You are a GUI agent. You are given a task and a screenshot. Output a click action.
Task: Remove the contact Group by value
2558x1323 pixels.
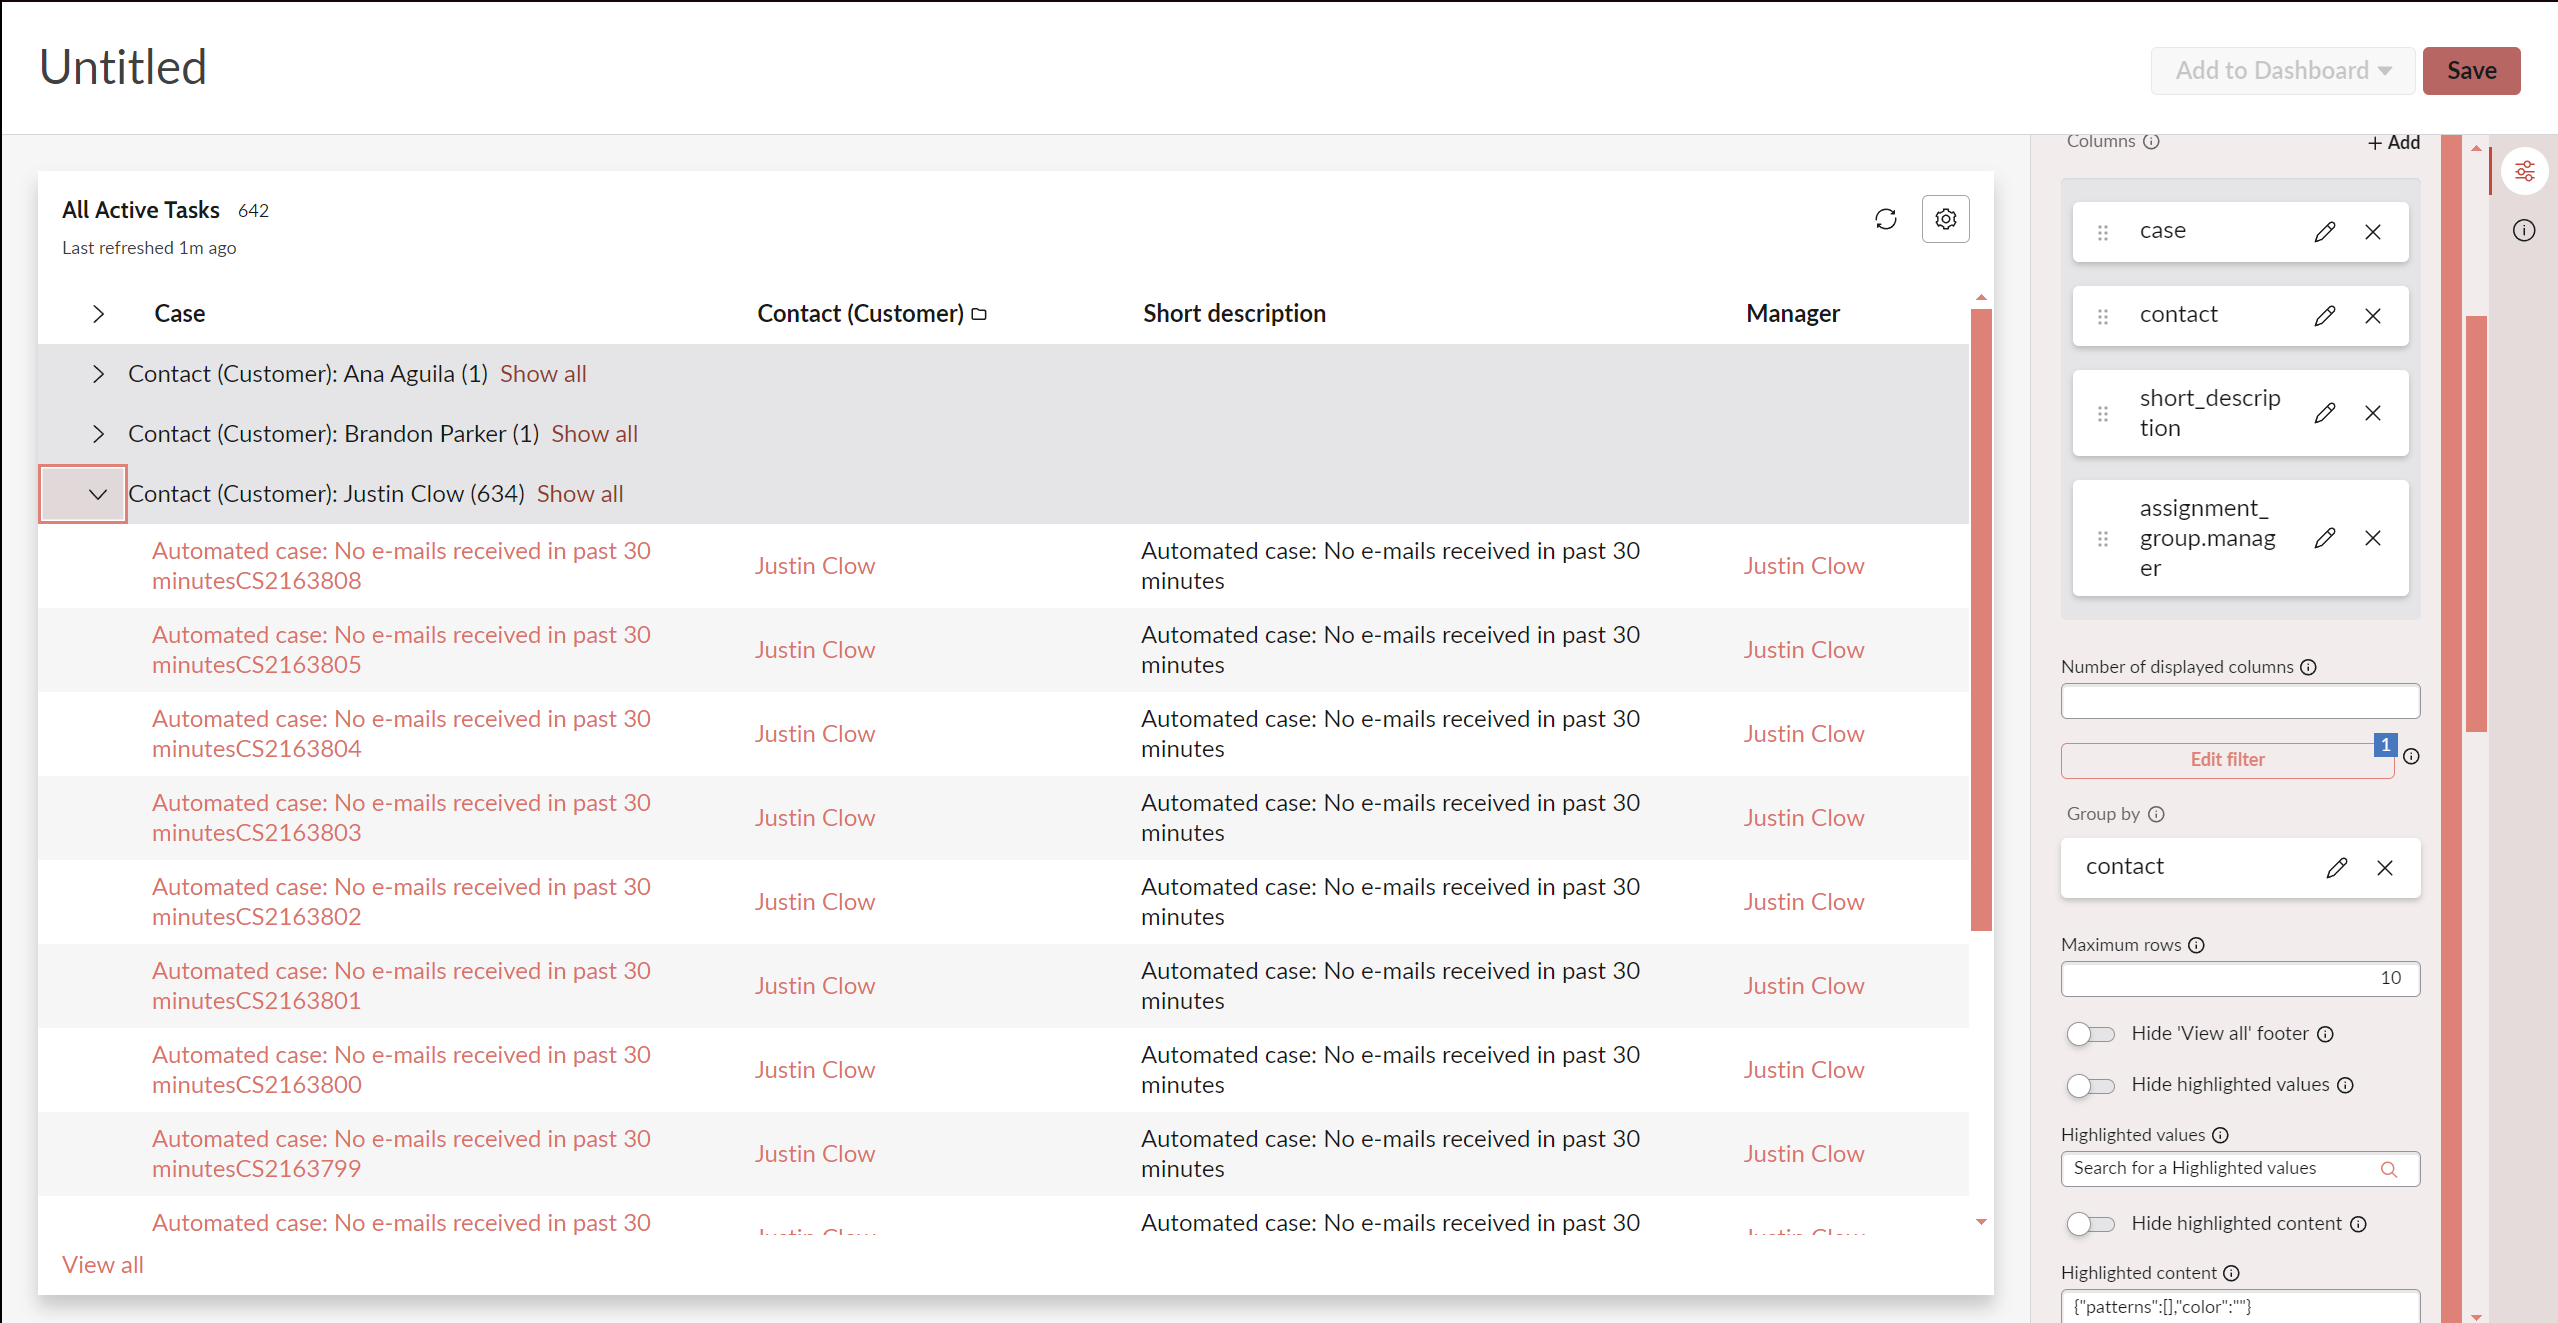click(2384, 867)
